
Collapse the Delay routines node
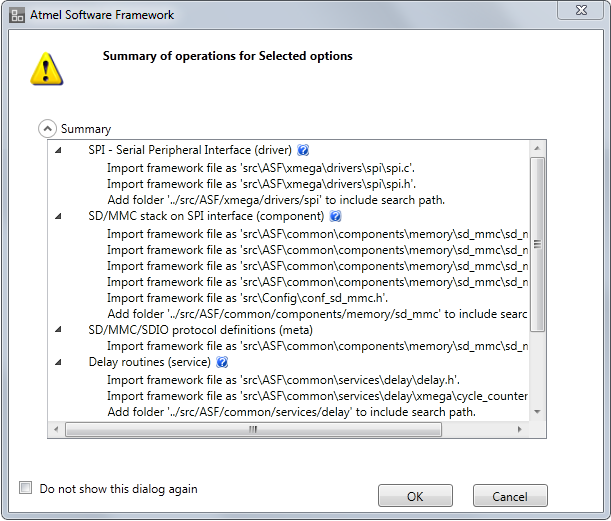(x=58, y=362)
